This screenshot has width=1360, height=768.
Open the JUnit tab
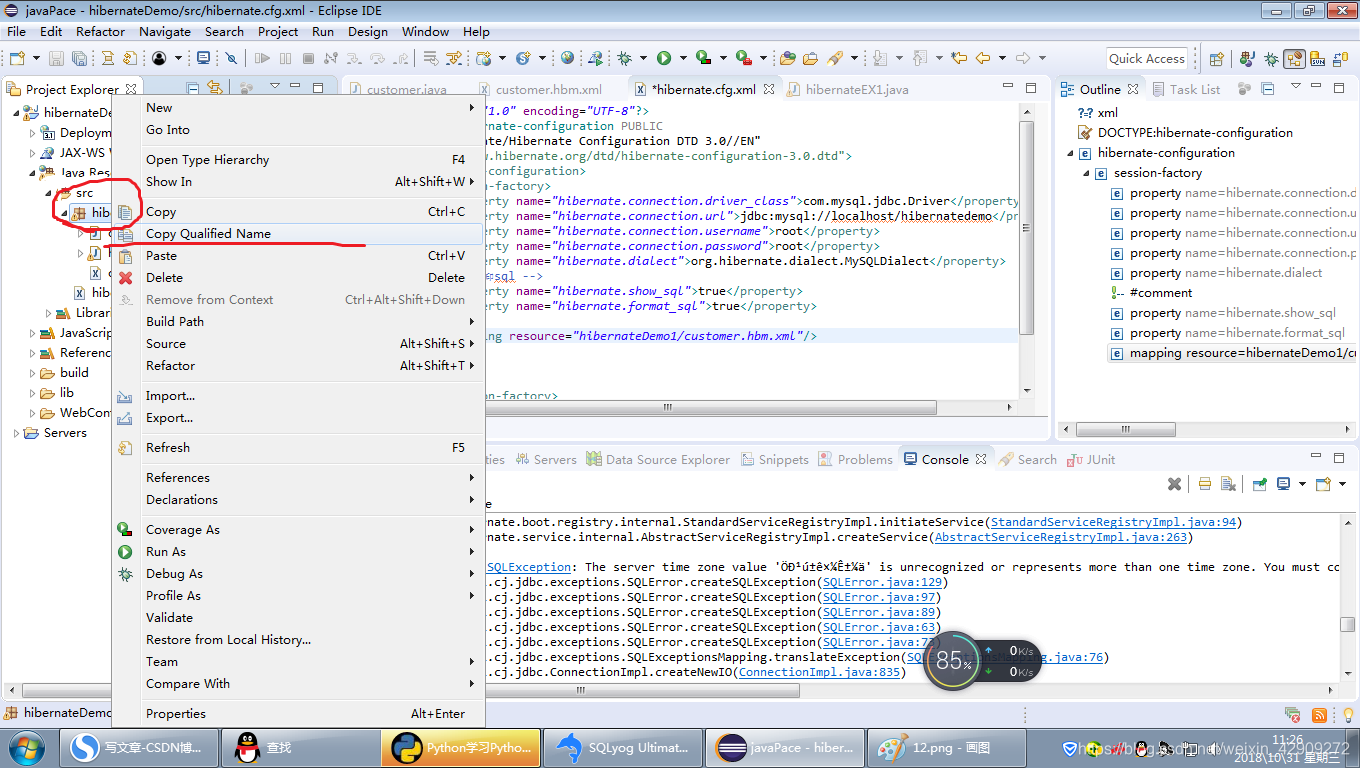[x=1092, y=459]
